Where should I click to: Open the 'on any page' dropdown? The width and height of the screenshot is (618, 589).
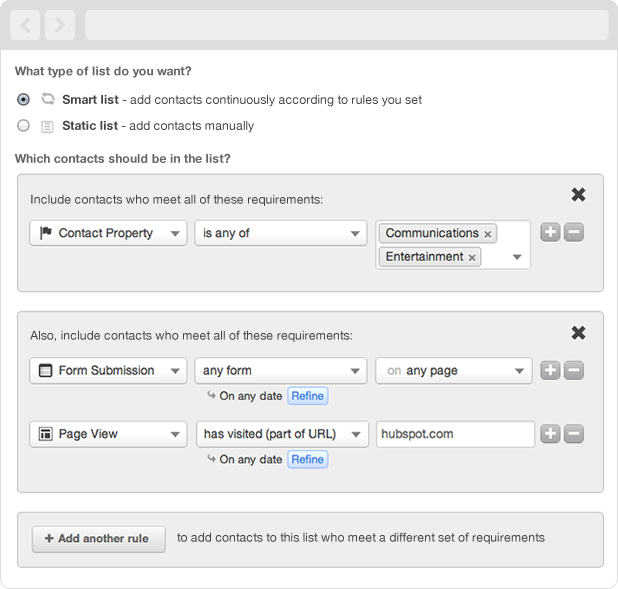[453, 370]
